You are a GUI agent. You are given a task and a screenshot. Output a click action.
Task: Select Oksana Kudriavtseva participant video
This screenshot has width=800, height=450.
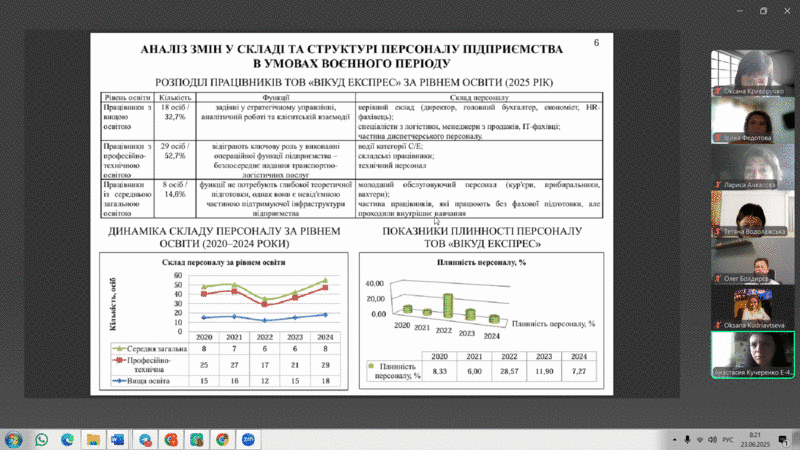(x=753, y=307)
